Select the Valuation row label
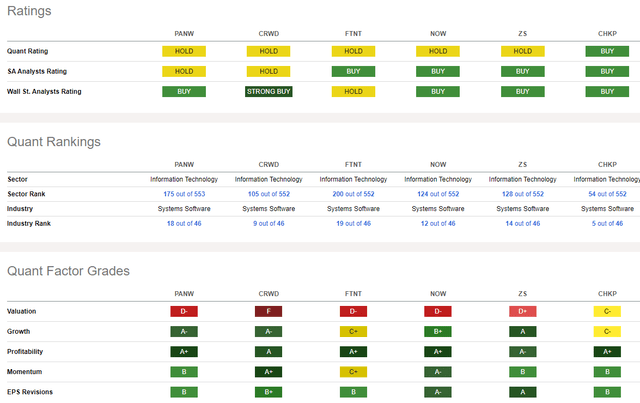640x403 pixels. click(22, 312)
